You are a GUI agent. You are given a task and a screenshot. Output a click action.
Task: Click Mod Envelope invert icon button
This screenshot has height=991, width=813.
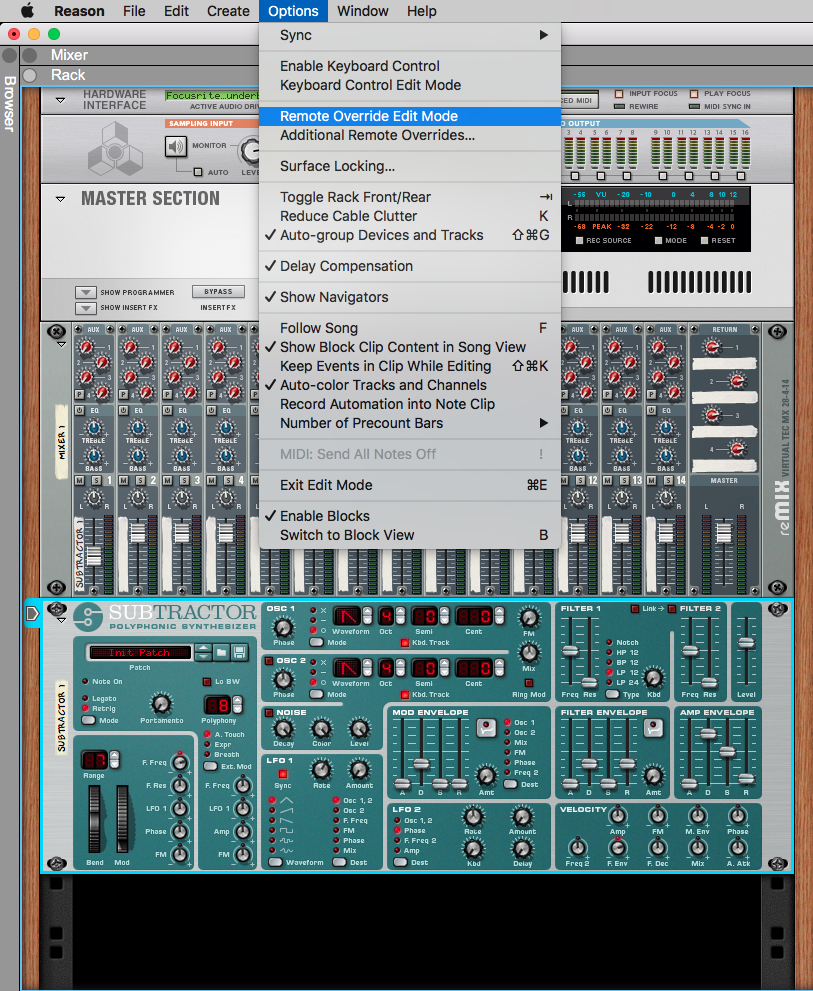tap(486, 728)
